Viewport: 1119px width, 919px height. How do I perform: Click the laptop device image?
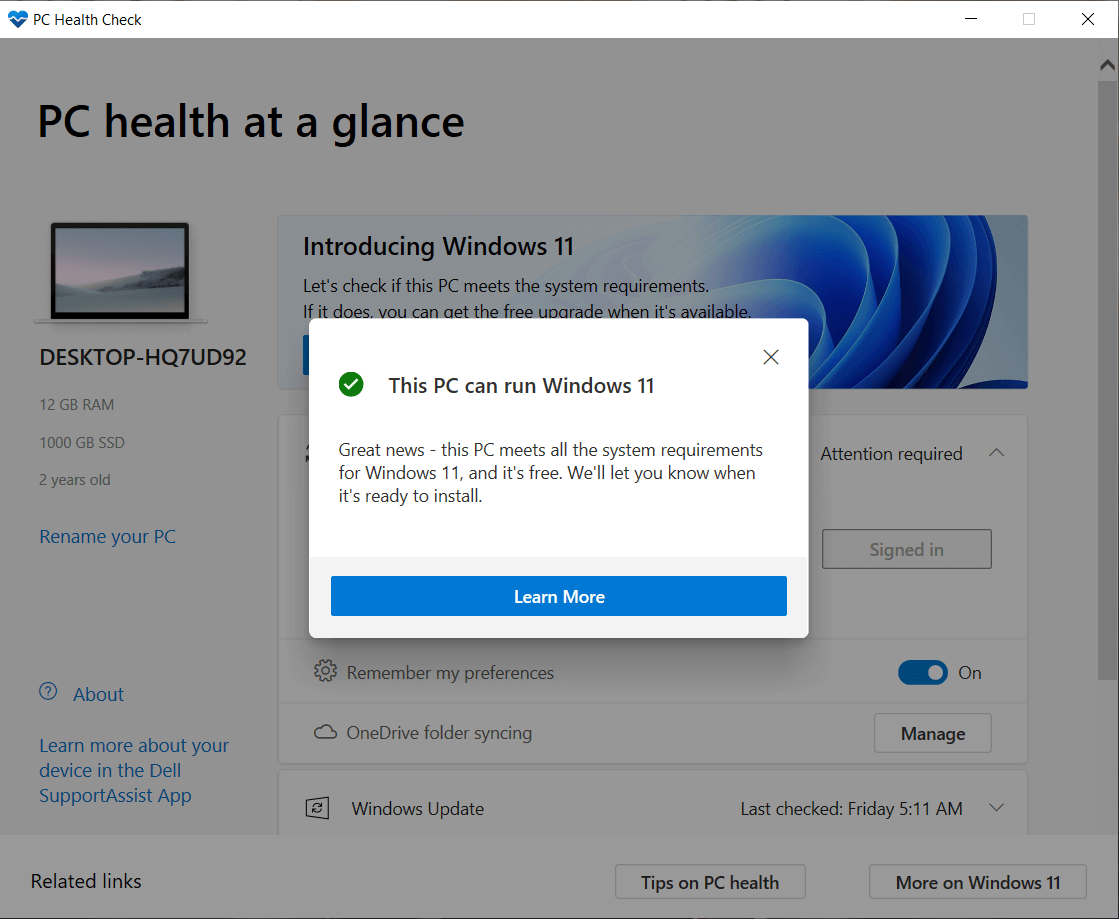120,270
